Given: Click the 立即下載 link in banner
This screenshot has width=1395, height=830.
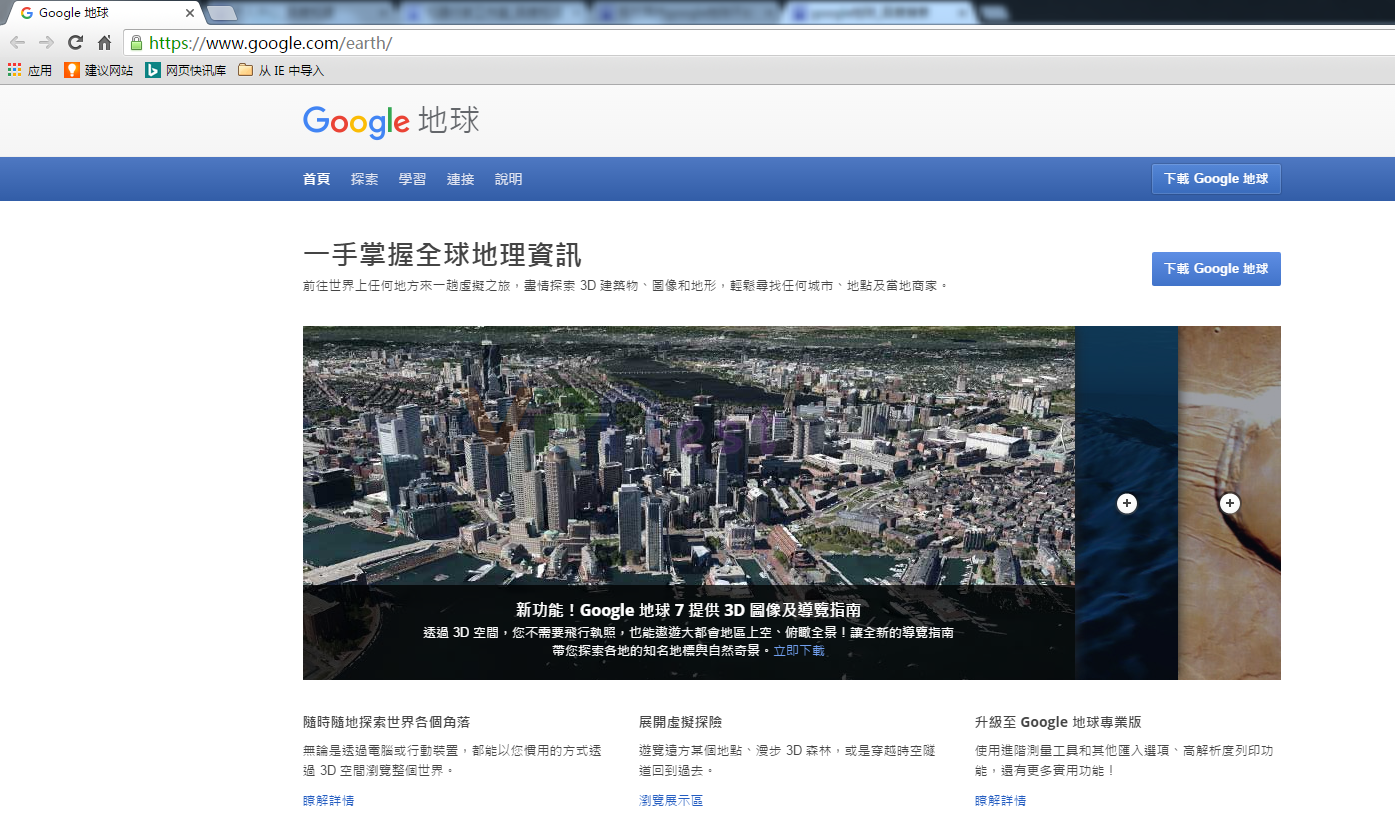Looking at the screenshot, I should (x=799, y=651).
